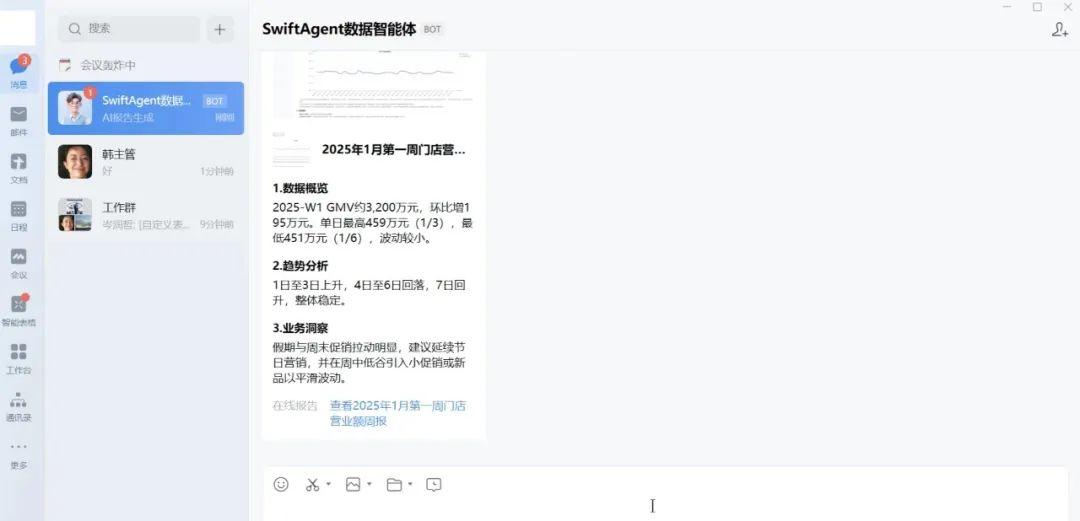Expand the image picker dropdown arrow
The height and width of the screenshot is (521, 1080).
369,484
